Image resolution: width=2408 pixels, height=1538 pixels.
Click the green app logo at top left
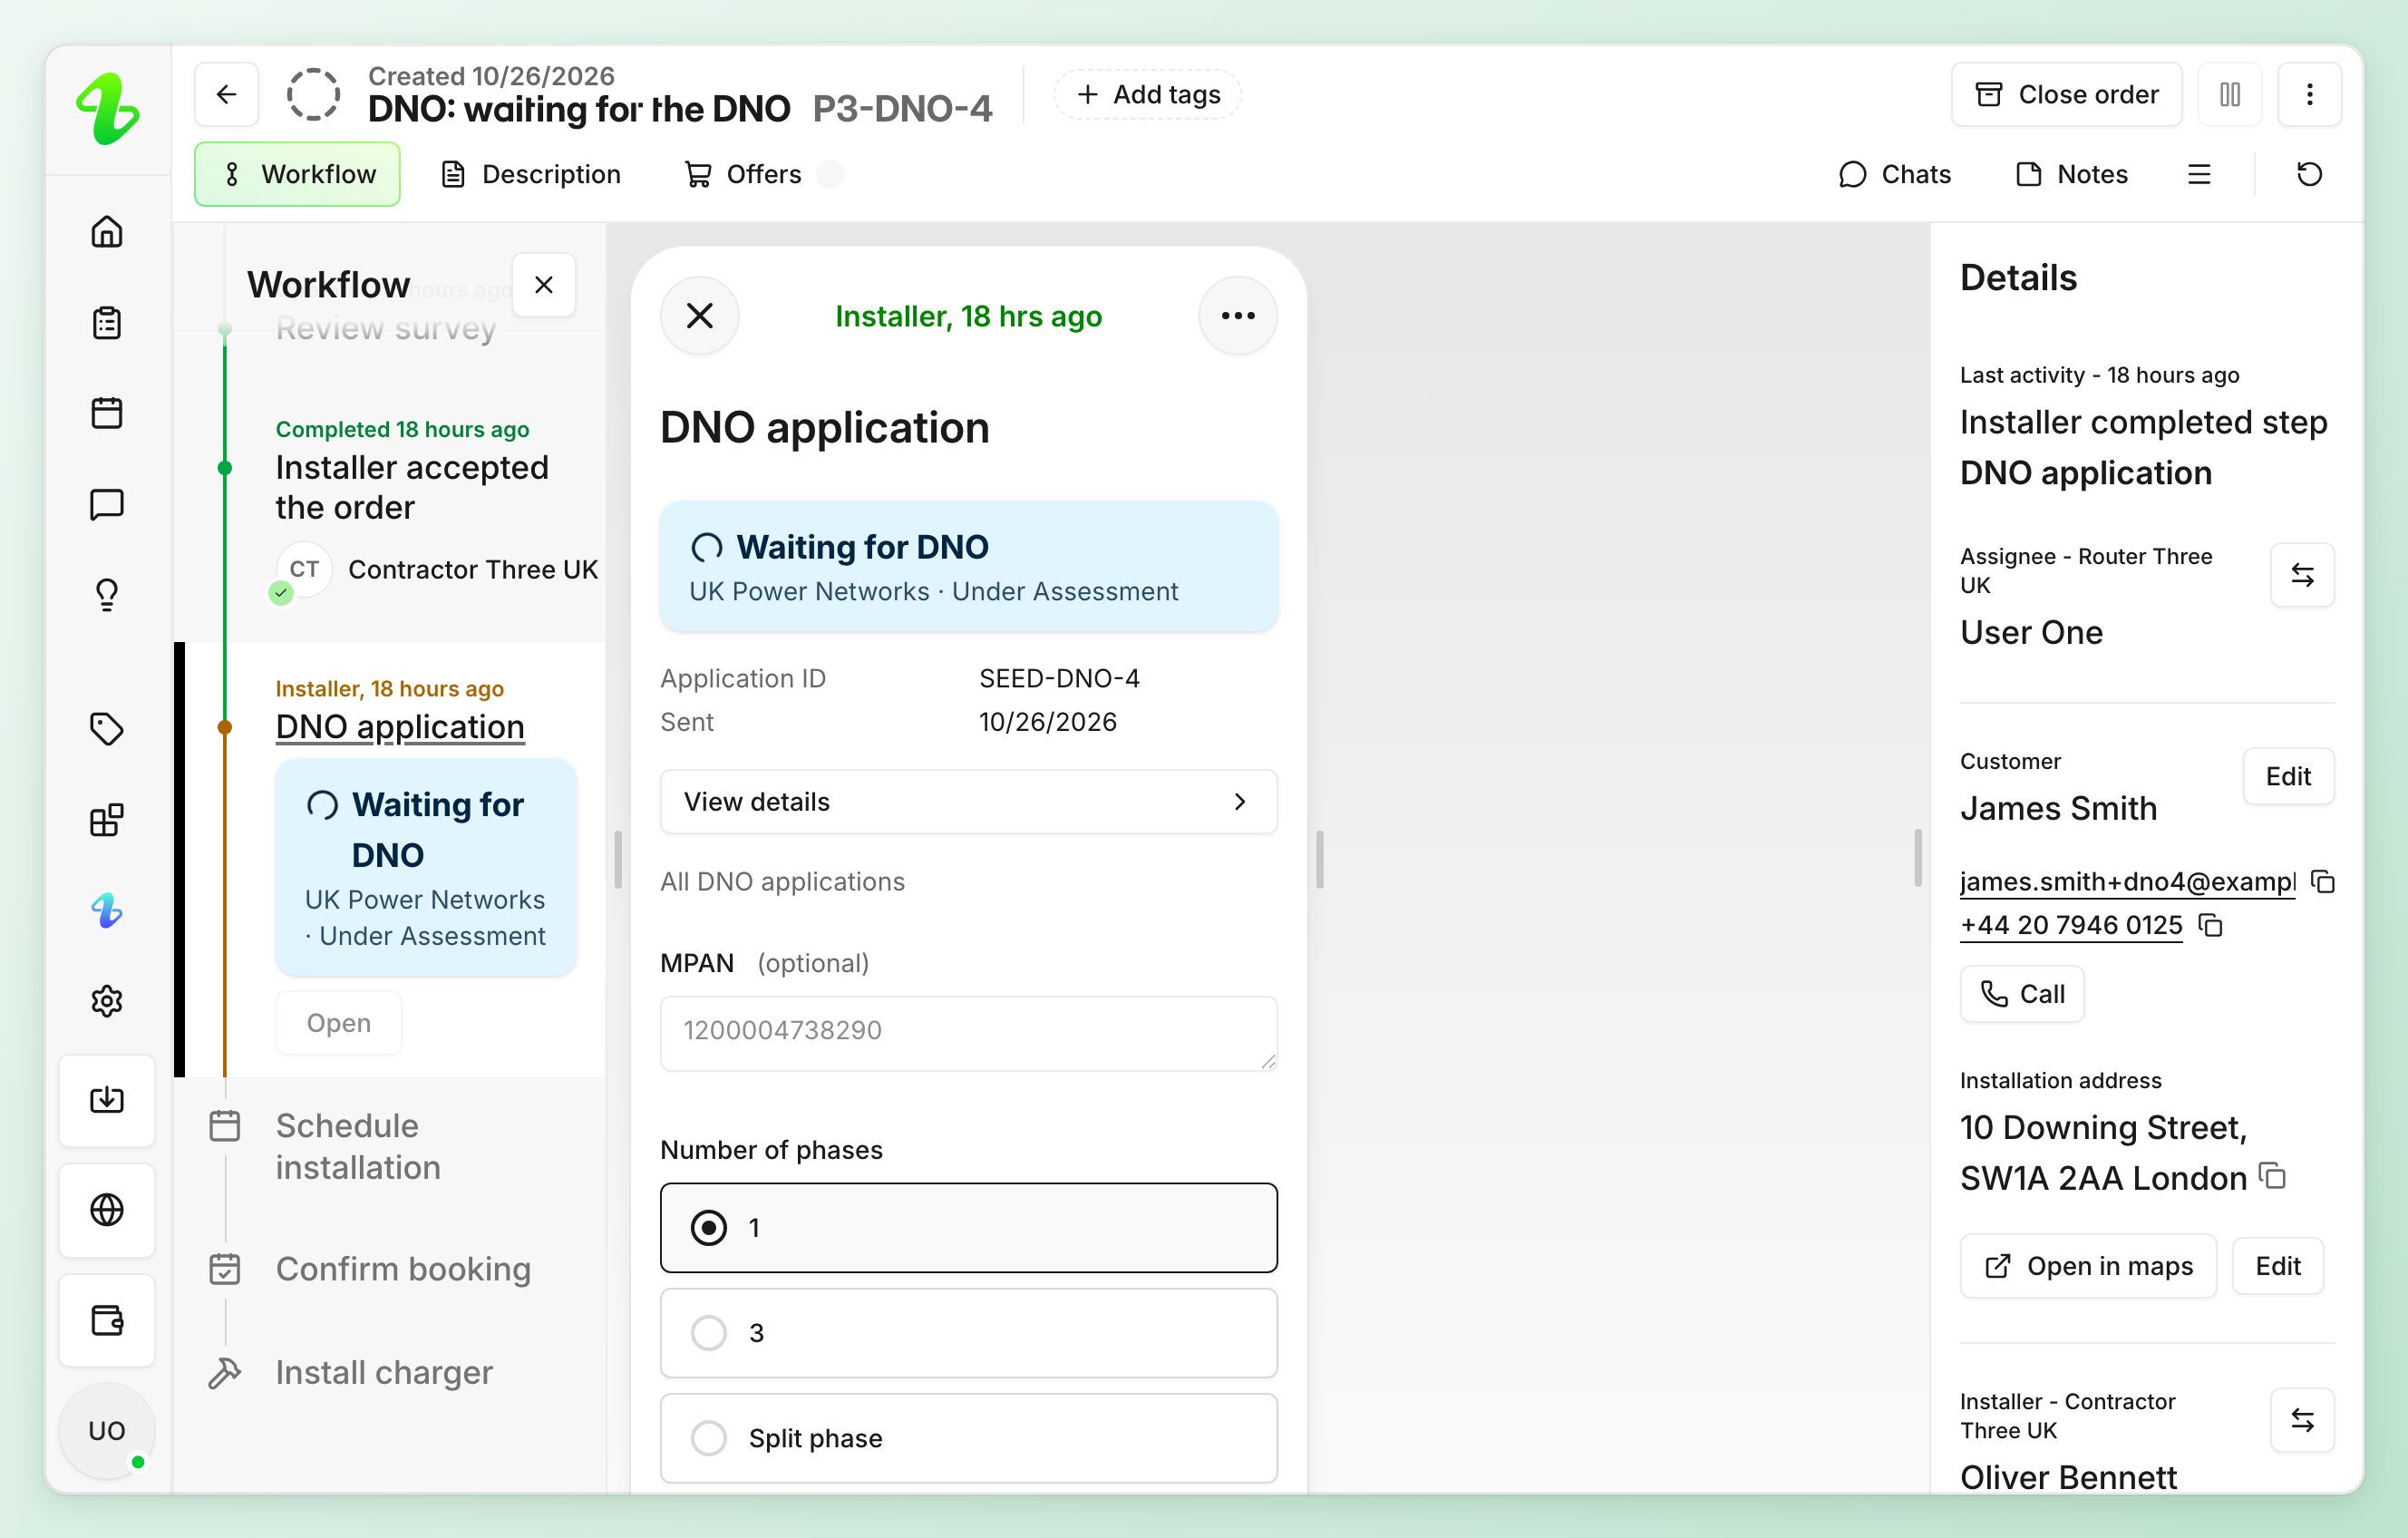point(108,108)
